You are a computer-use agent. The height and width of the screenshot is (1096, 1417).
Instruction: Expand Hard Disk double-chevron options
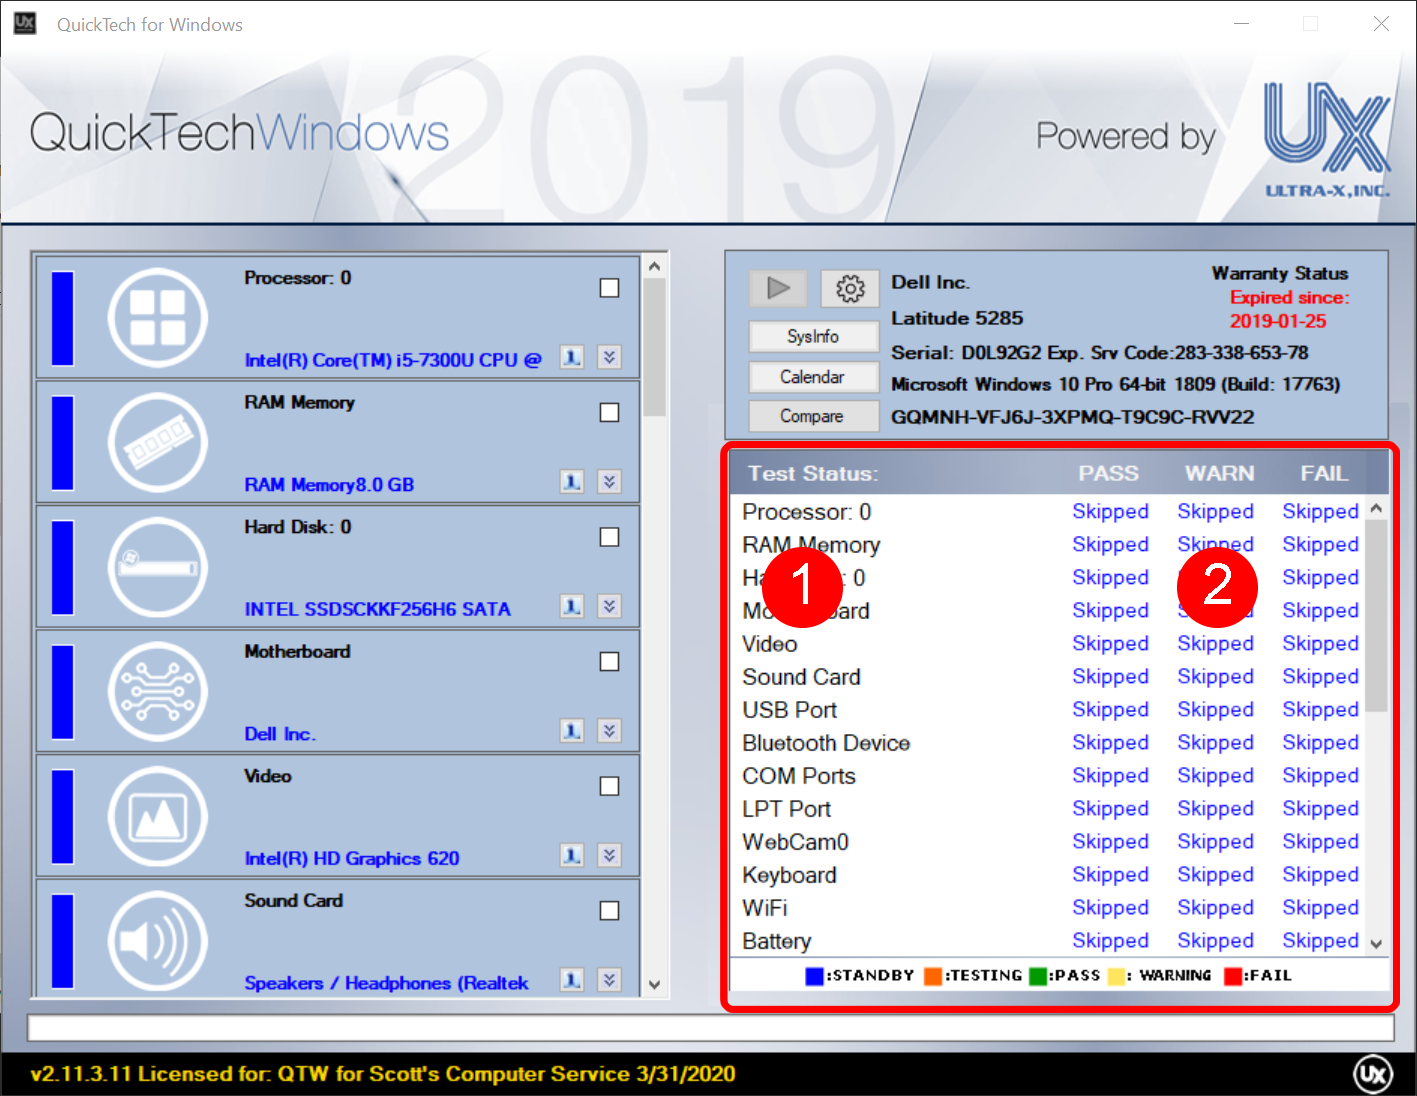tap(609, 606)
